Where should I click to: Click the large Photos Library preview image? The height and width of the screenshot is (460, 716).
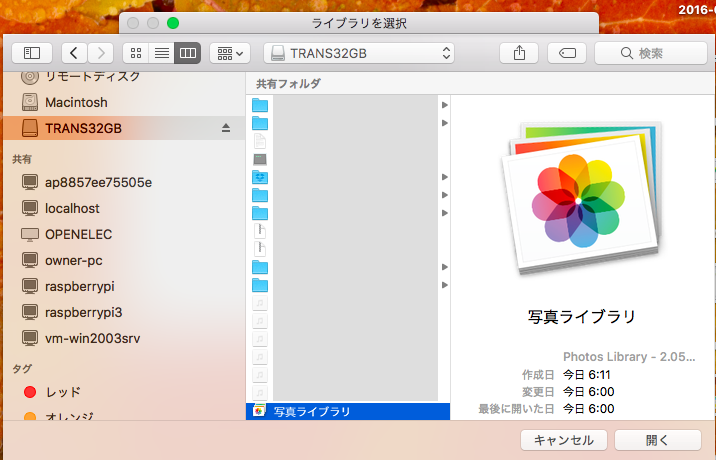582,198
